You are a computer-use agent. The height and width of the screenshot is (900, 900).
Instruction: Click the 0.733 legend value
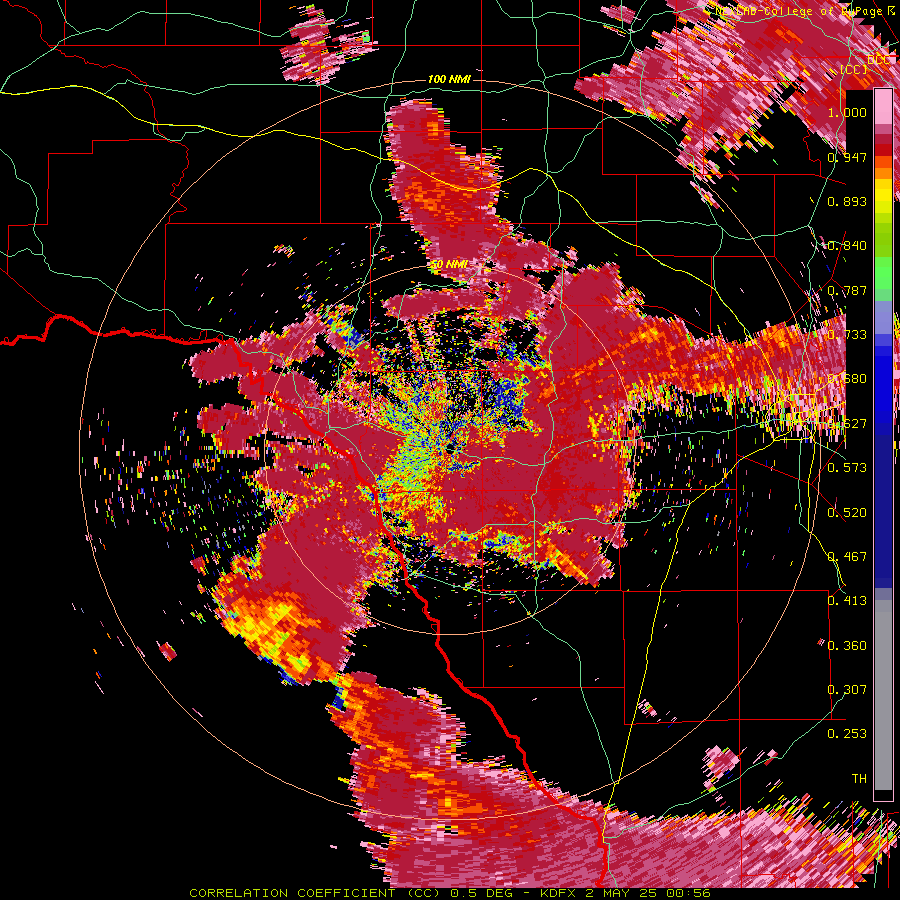pos(847,335)
